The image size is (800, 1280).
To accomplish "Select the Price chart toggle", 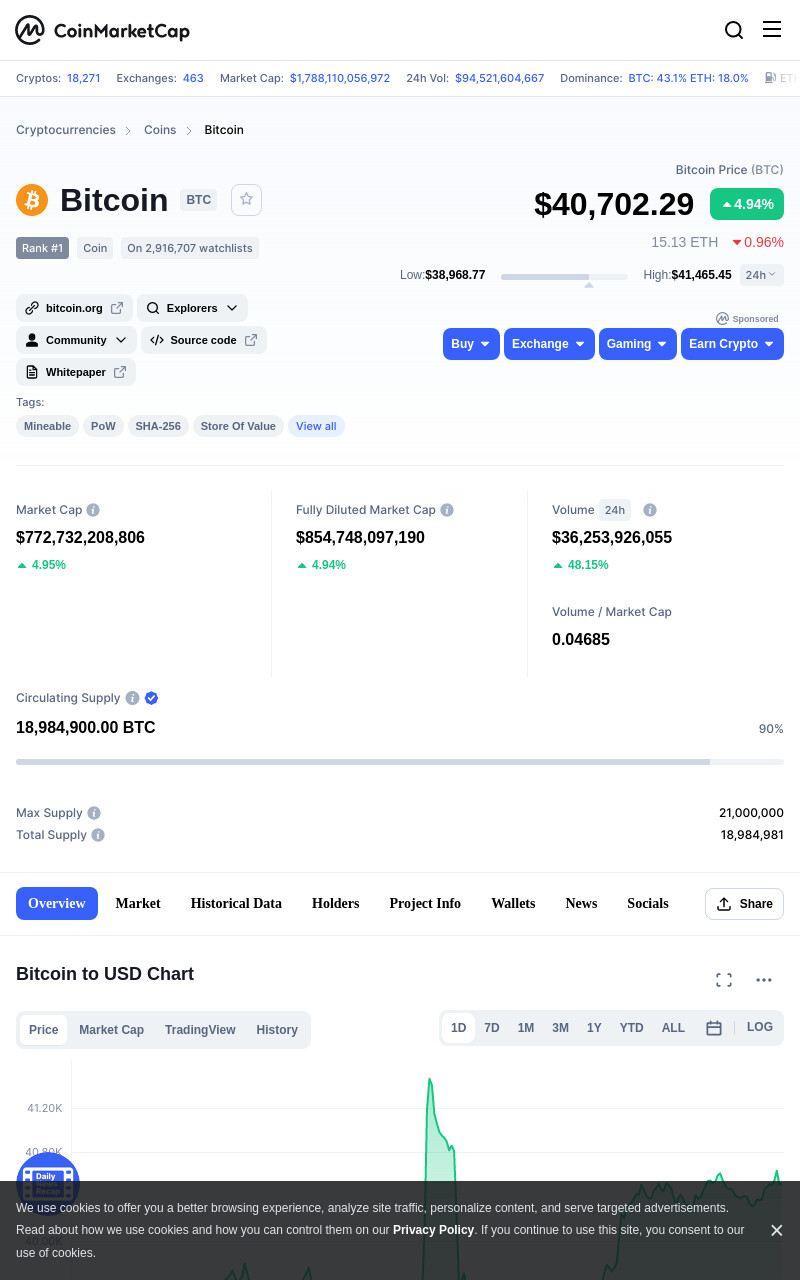I will 44,1030.
